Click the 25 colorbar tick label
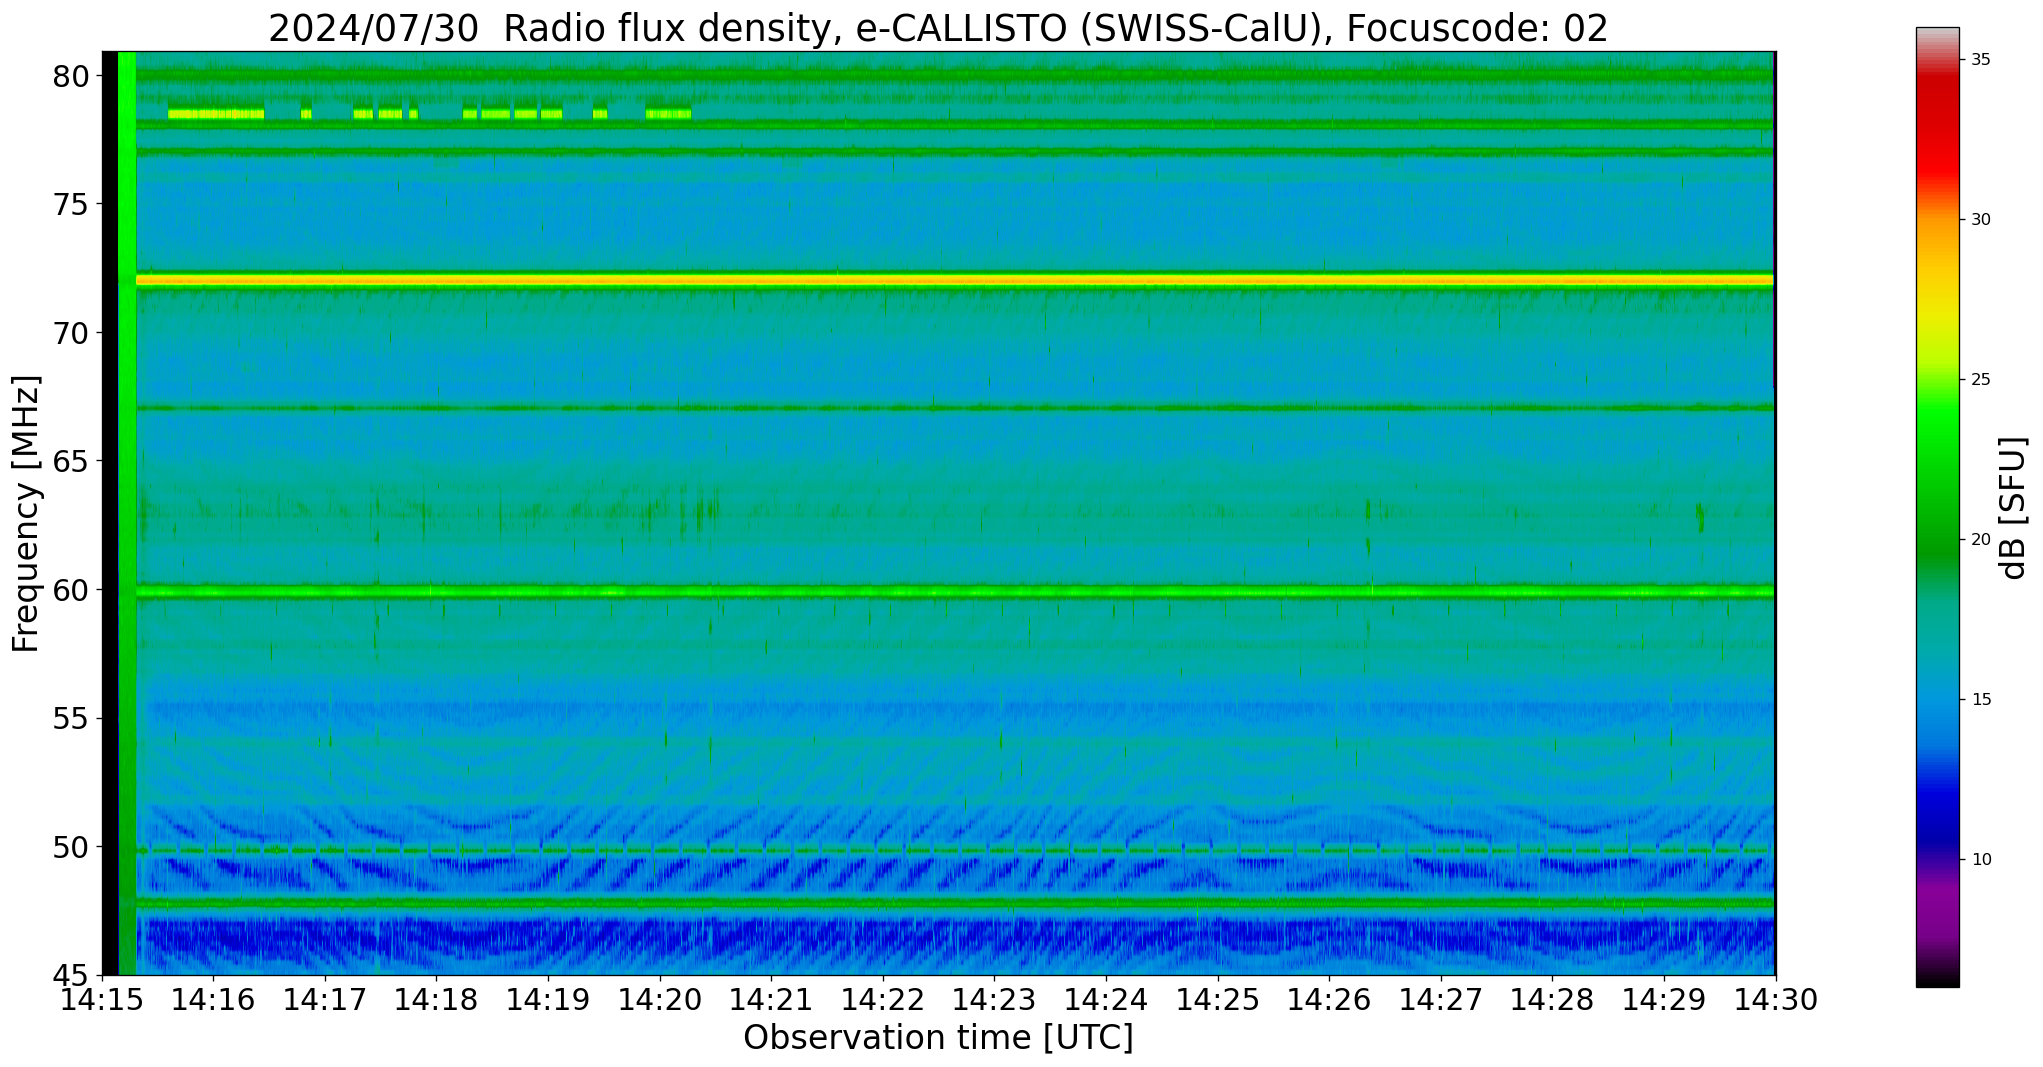The image size is (2043, 1067). tap(1980, 380)
